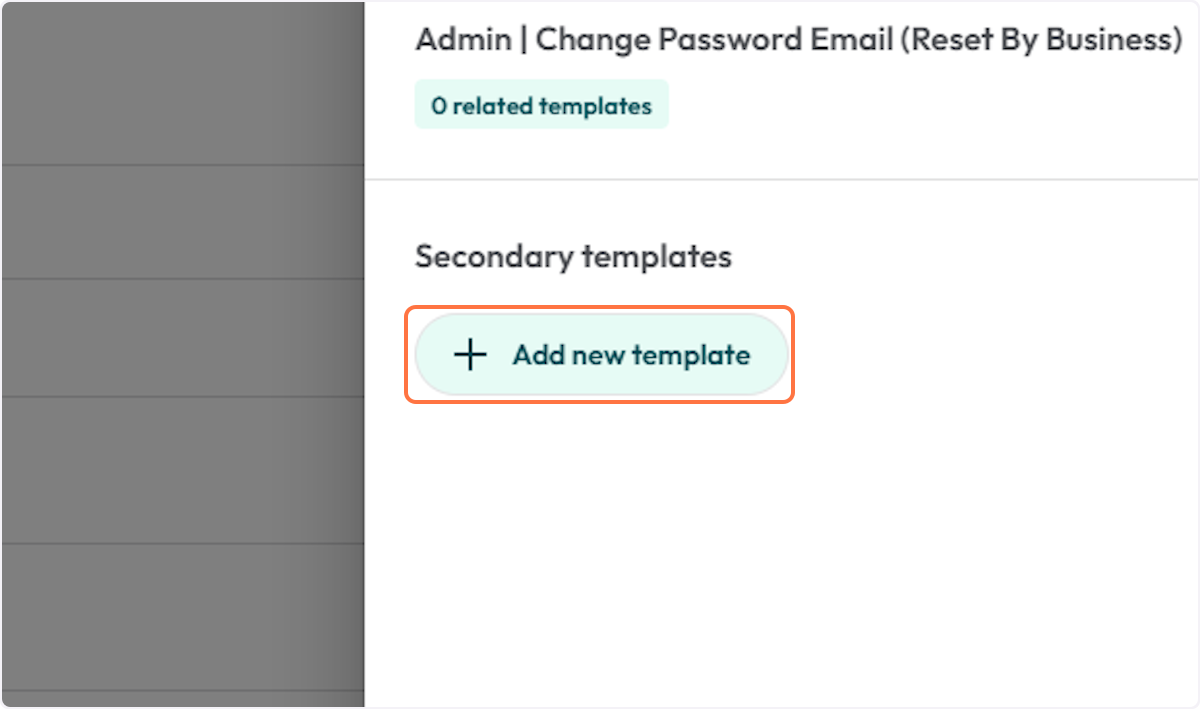Select the second row in the sidebar list

coord(180,222)
